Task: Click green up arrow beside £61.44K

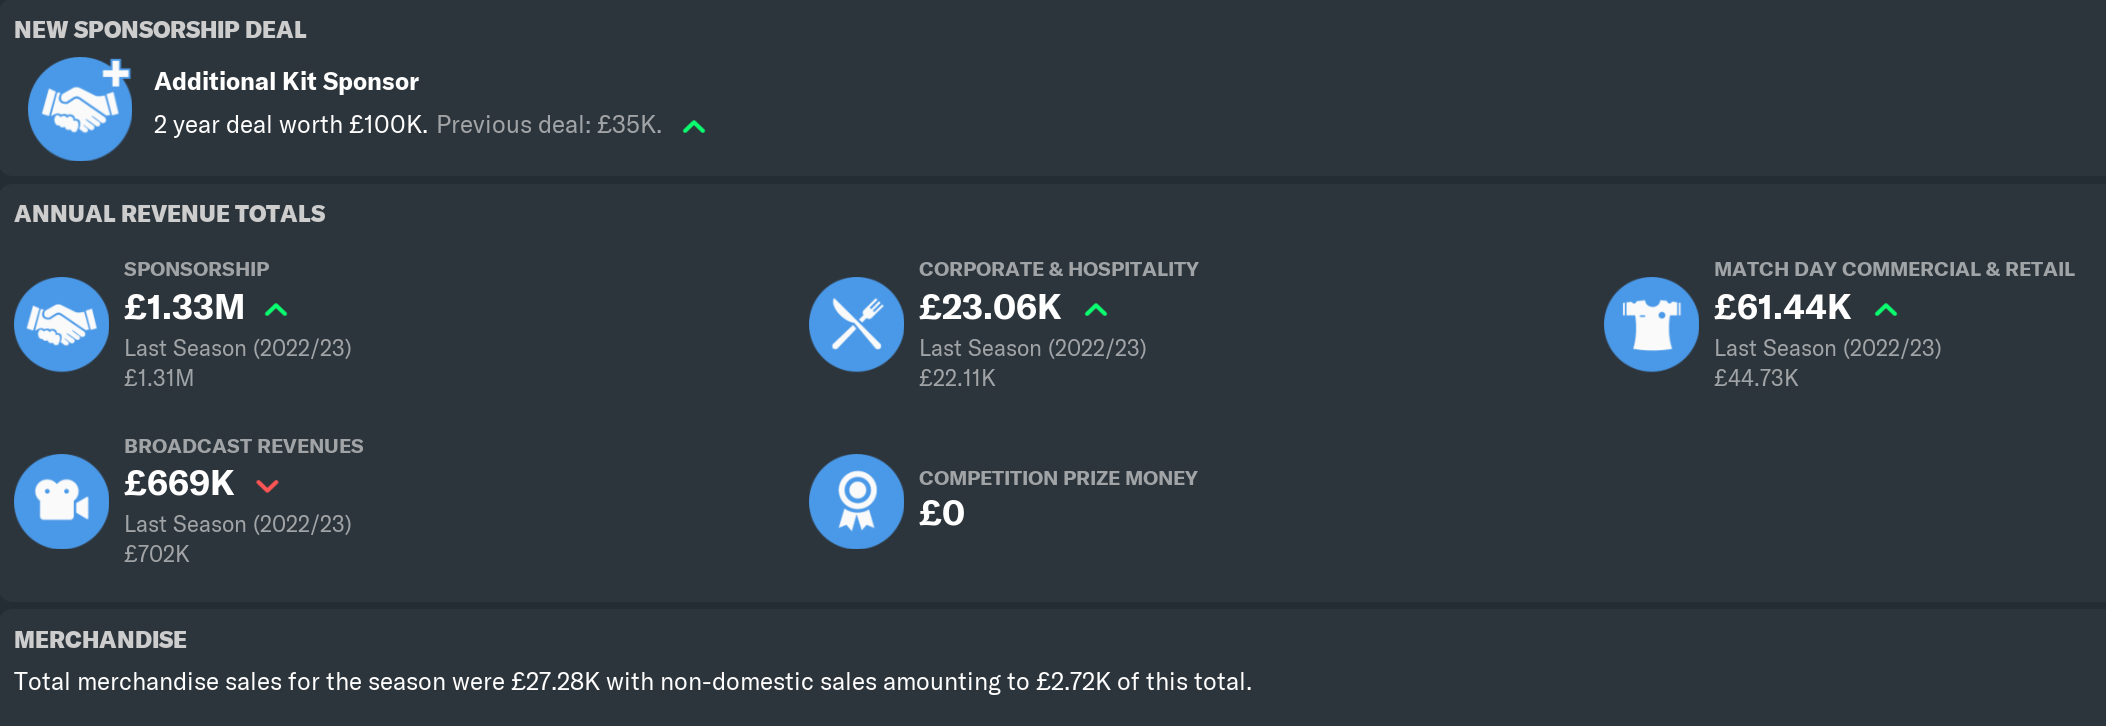Action: click(1886, 310)
